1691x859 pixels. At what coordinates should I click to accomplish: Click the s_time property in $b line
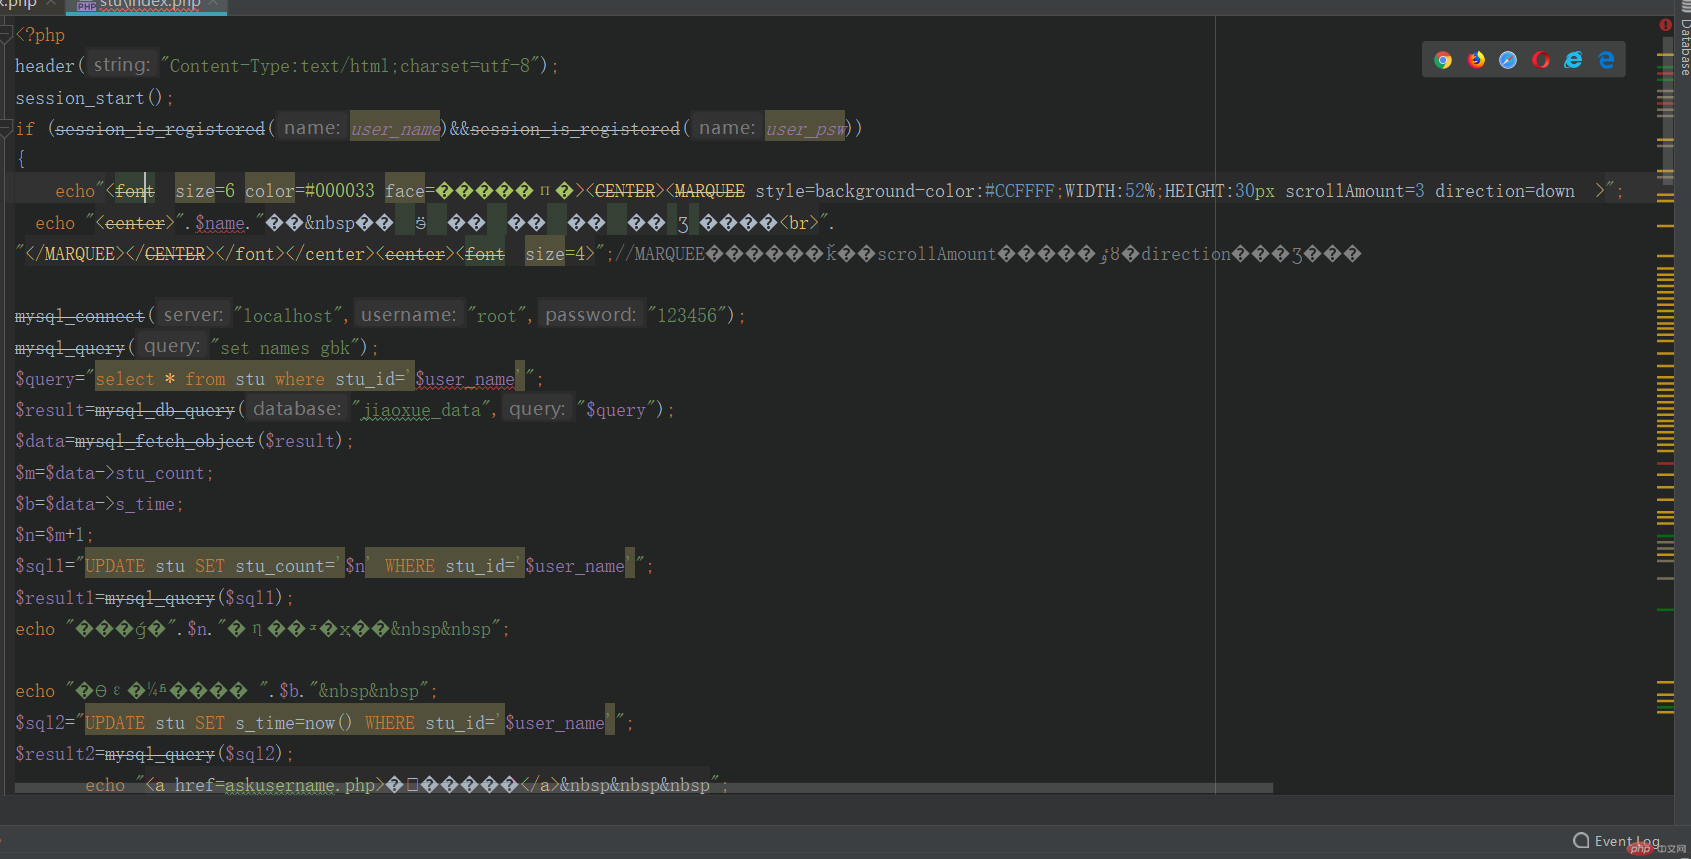145,504
